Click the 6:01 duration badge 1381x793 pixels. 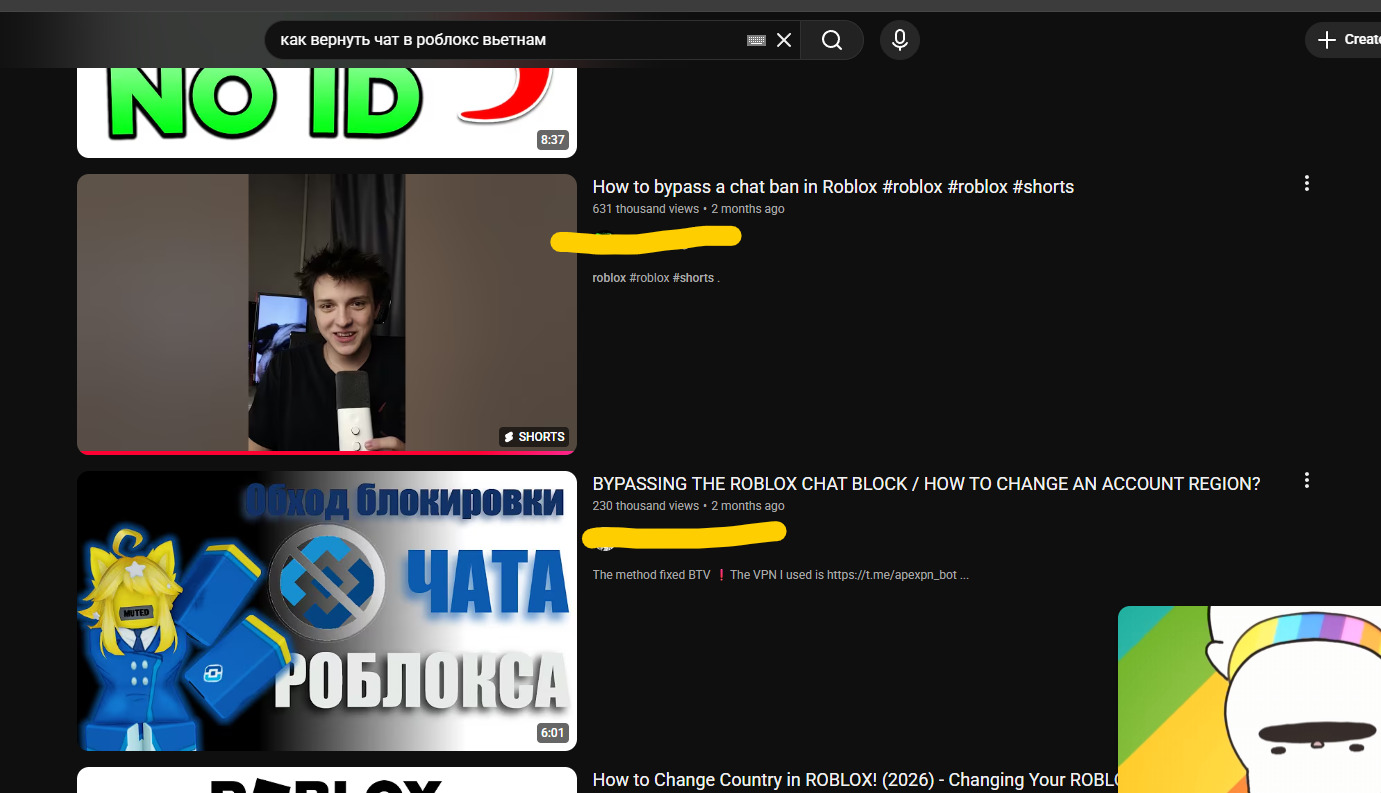coord(553,733)
